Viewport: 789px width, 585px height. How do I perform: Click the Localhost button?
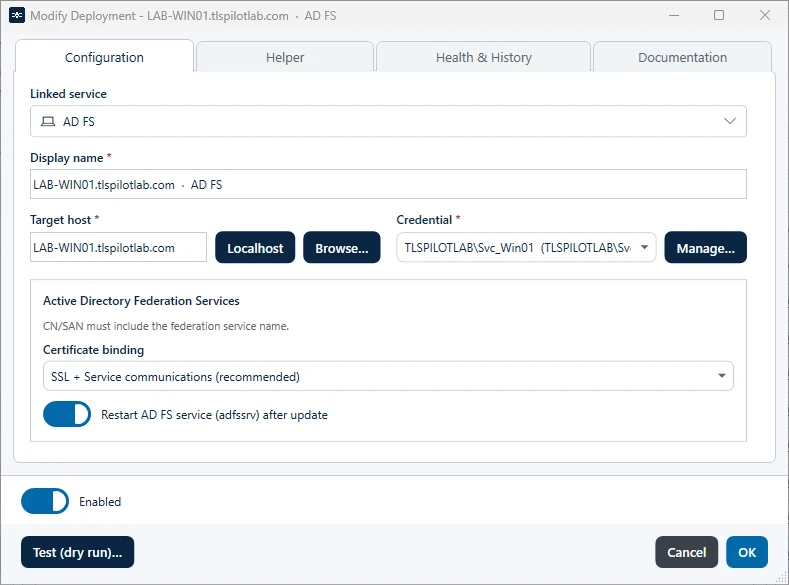click(255, 247)
